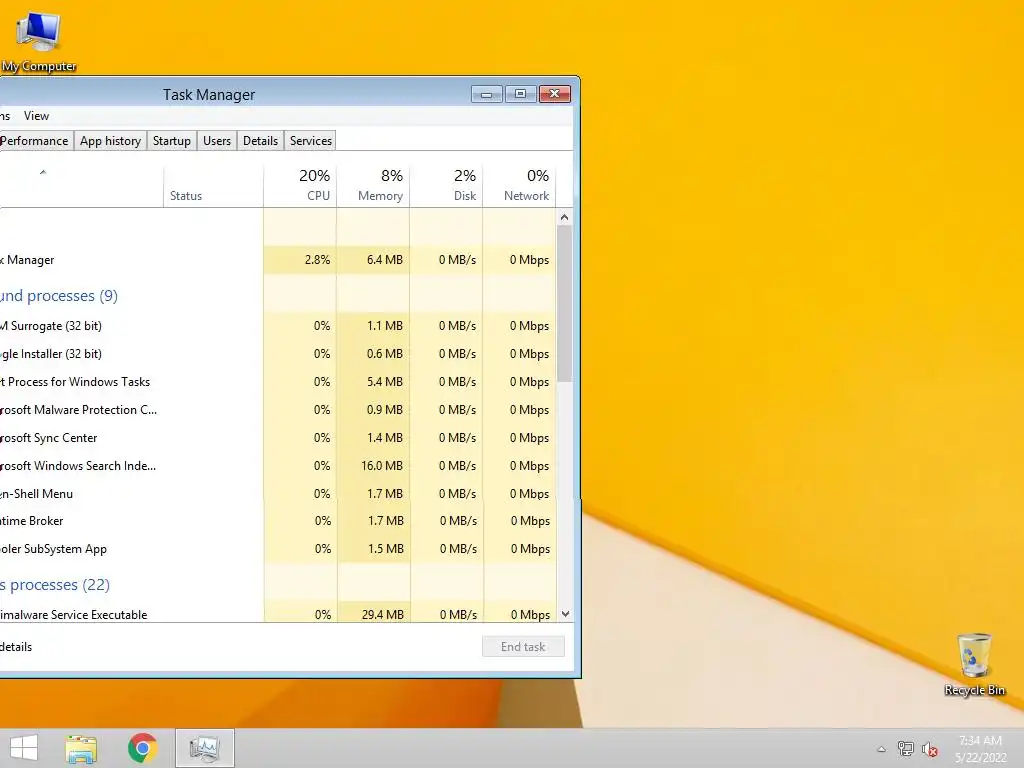Open the My Computer desktop icon
Screen dimensions: 1024x768
(x=38, y=42)
